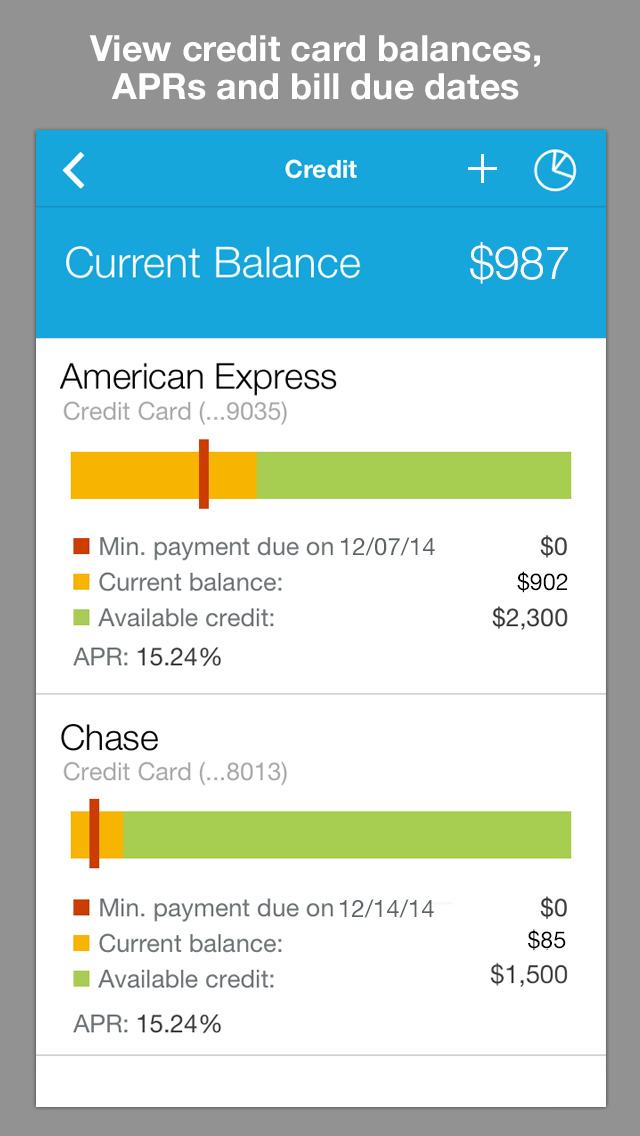Tap the green available credit legend square for American Express

(82, 618)
